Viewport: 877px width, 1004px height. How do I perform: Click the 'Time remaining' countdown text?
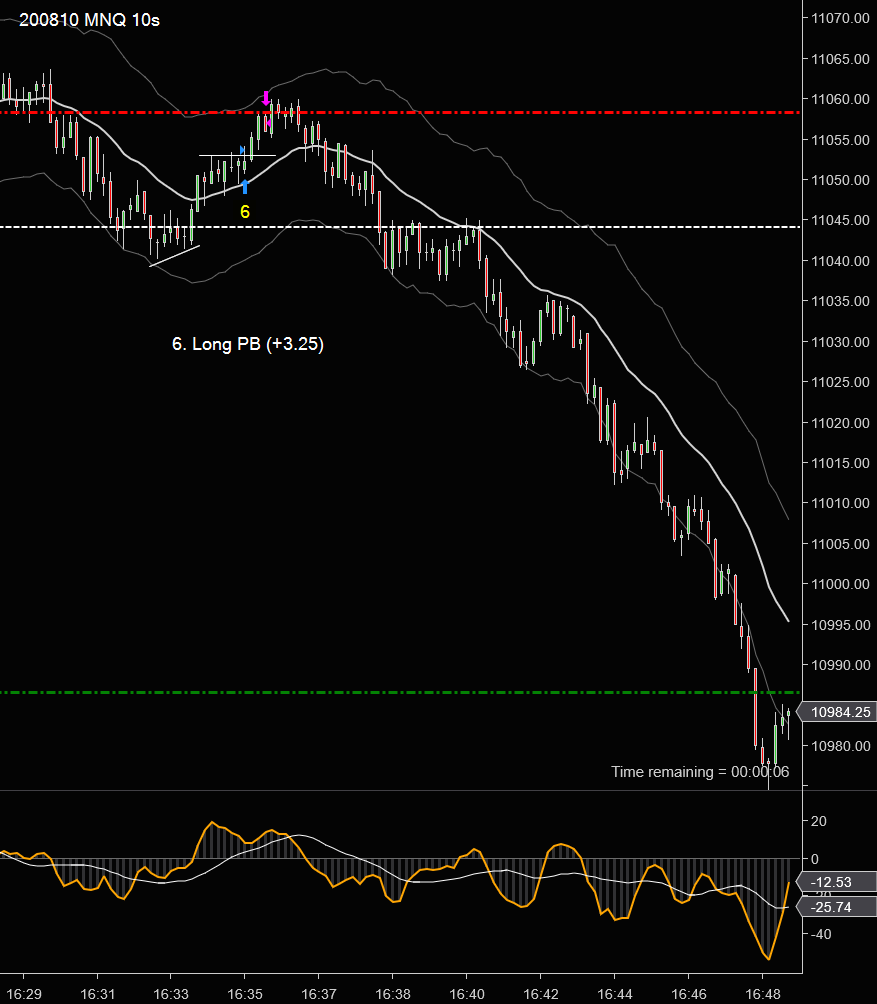click(700, 772)
